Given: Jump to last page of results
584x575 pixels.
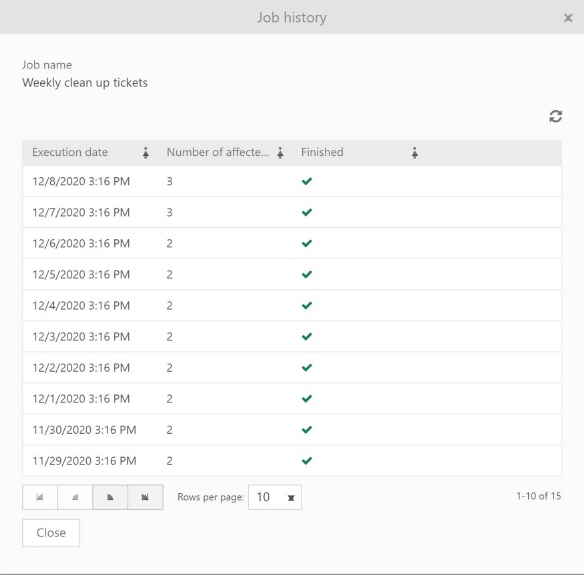Looking at the screenshot, I should (145, 497).
